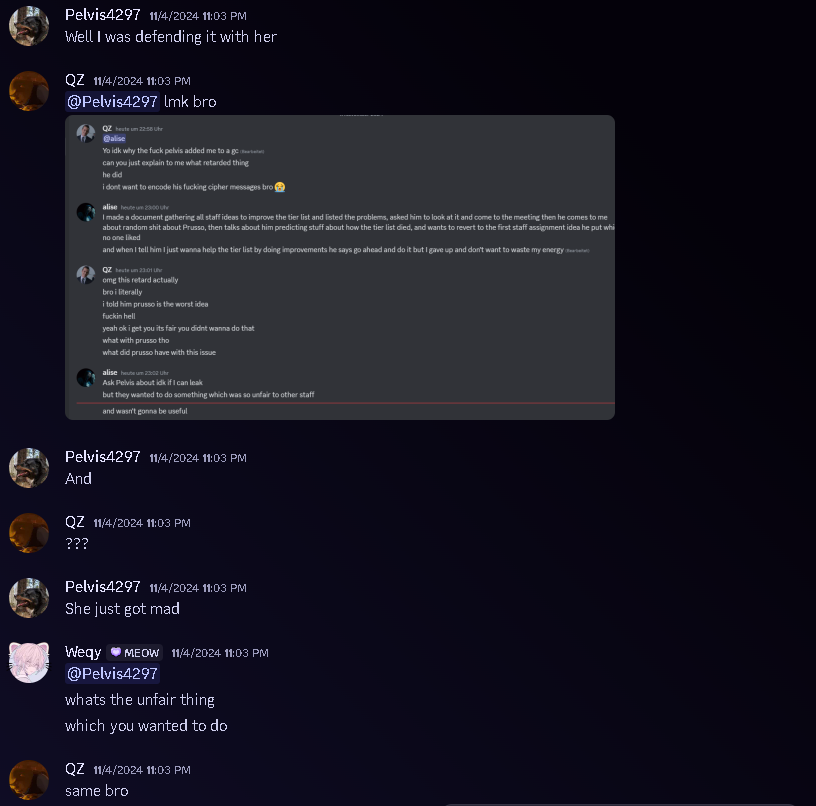Click the "whats the unfair thing" message text
This screenshot has height=806, width=816.
(x=140, y=700)
